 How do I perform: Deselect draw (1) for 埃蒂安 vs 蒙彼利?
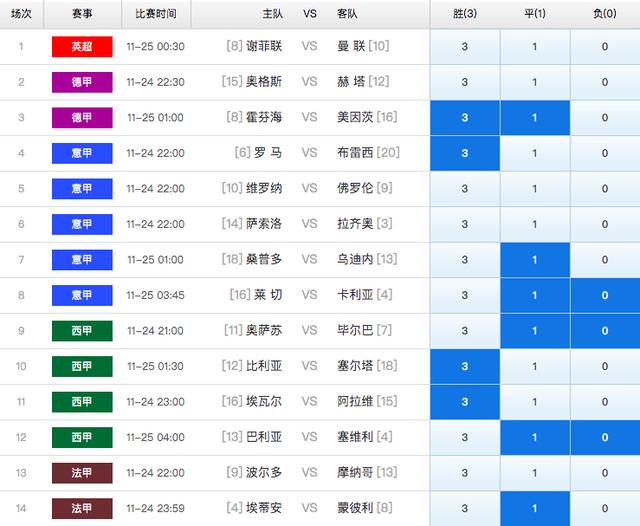coord(535,508)
